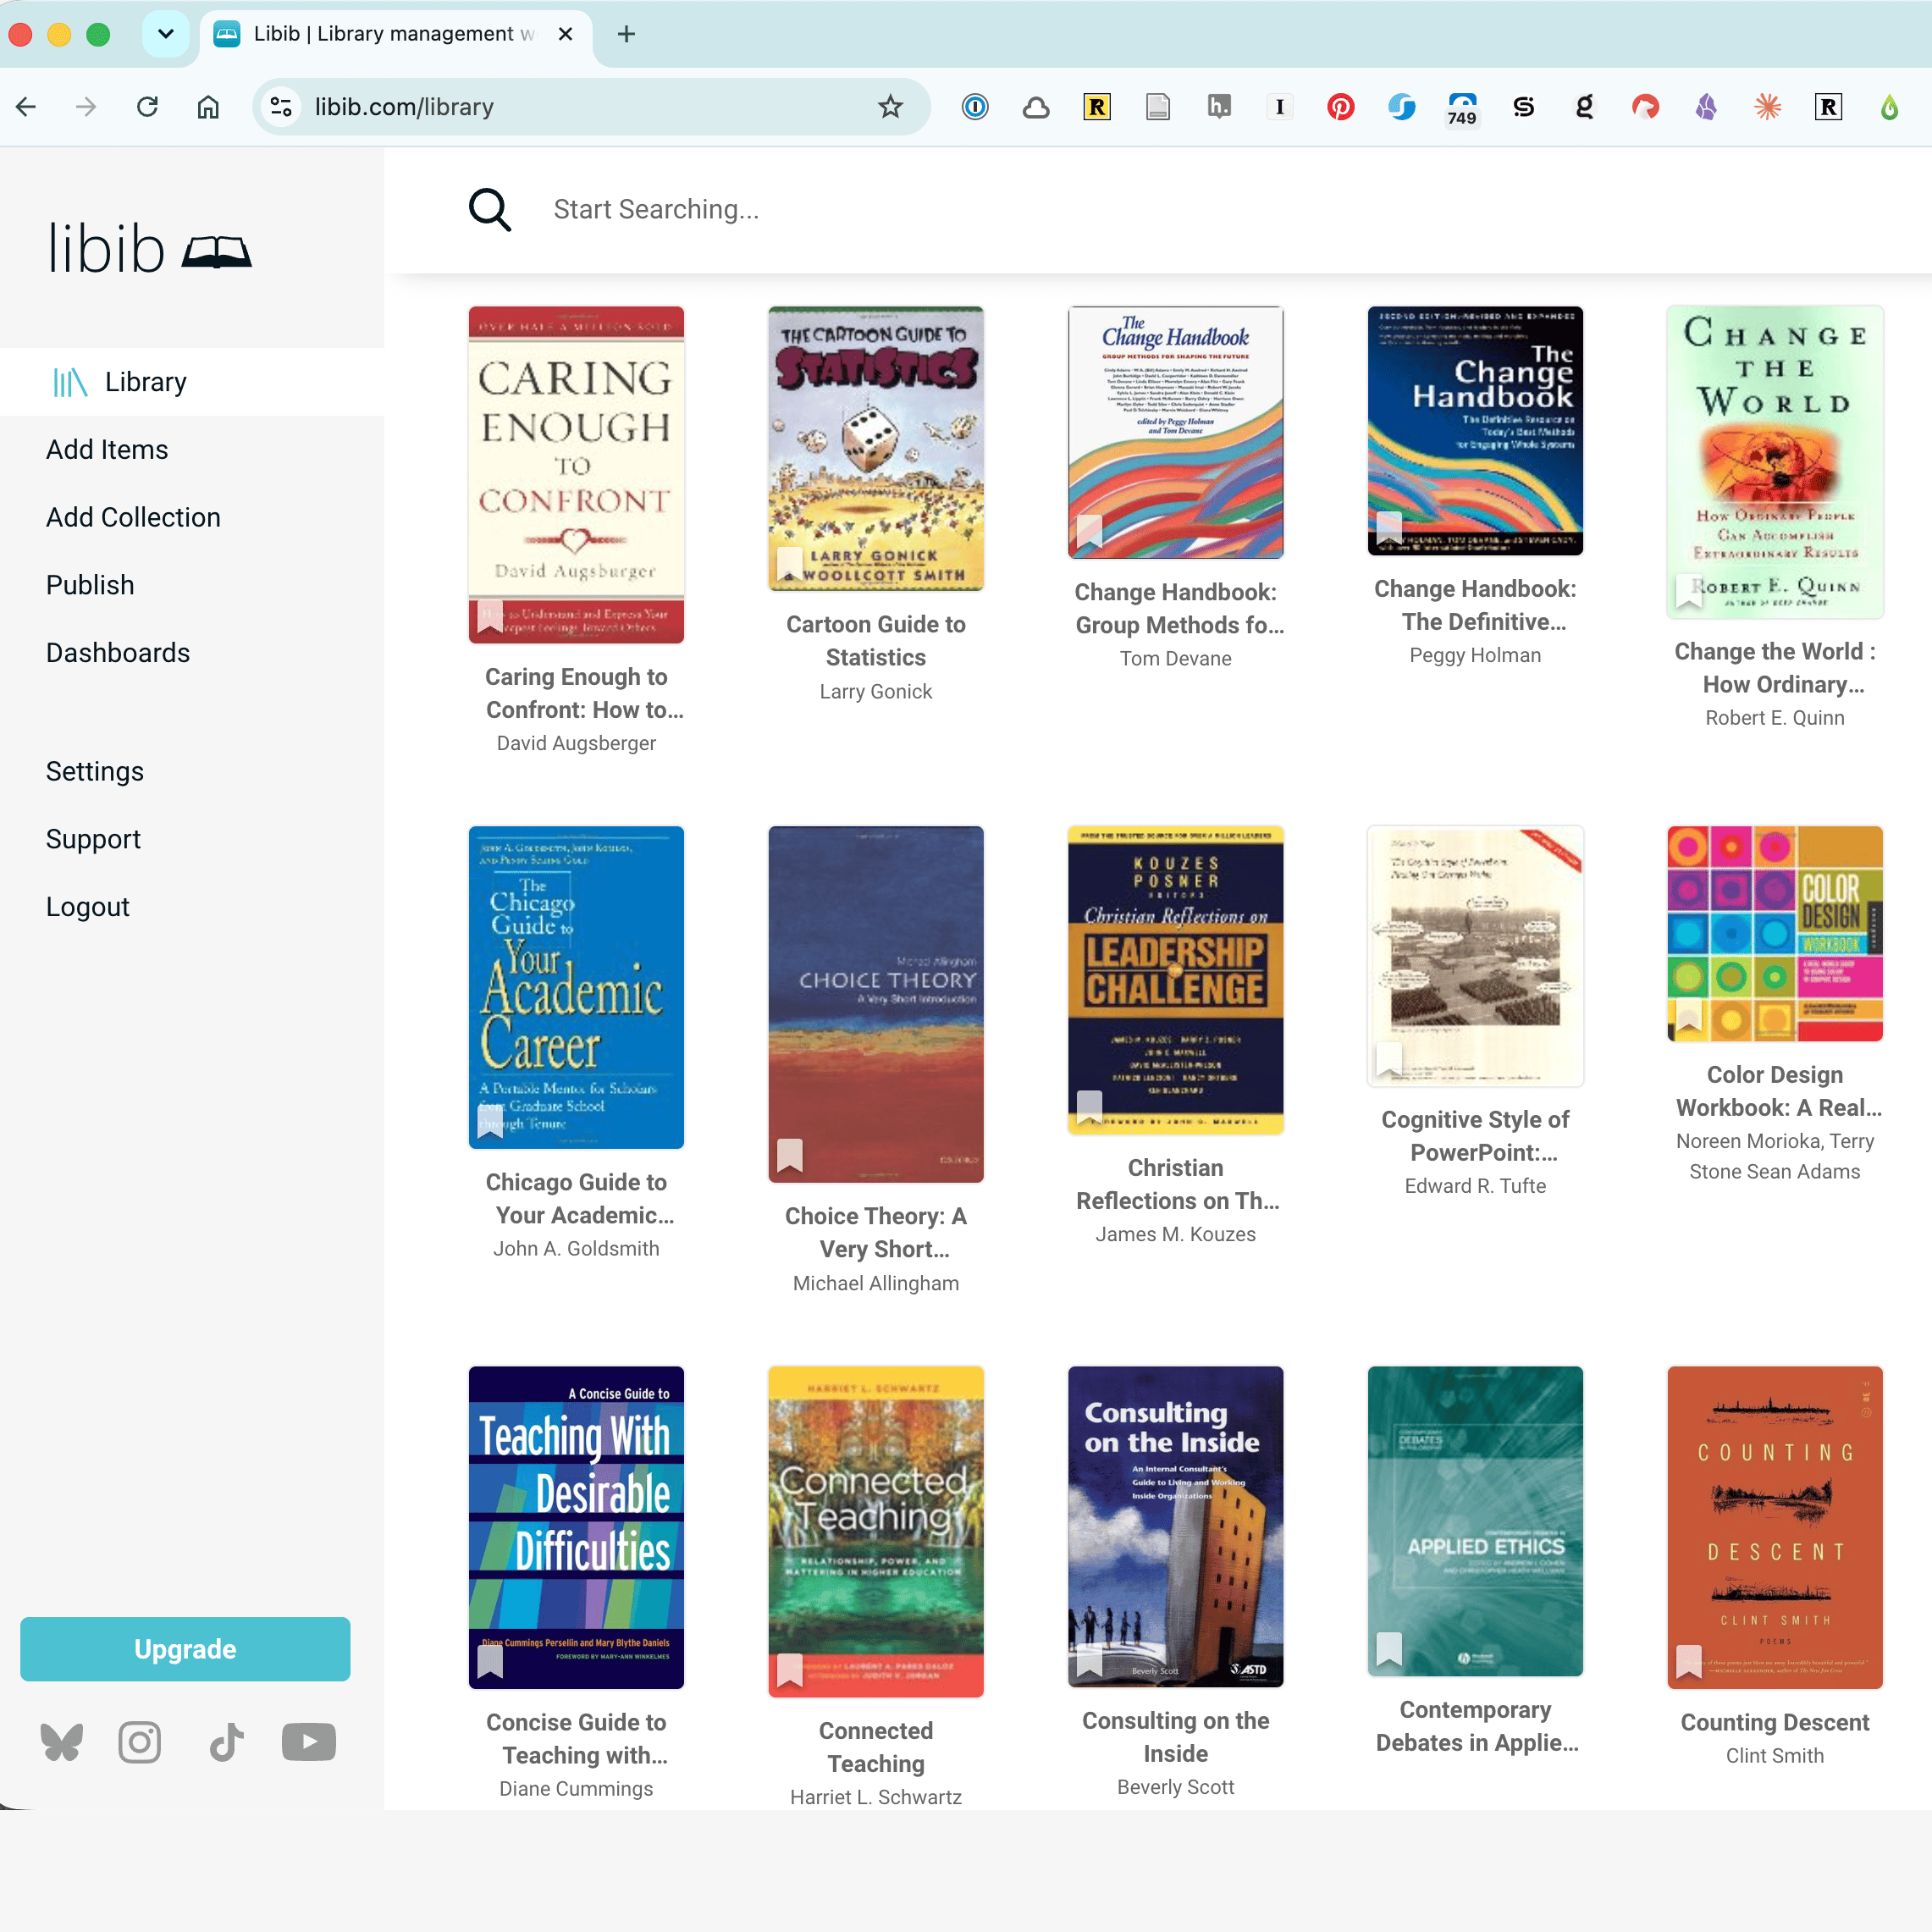Click the Christian Reflections title link
The height and width of the screenshot is (1932, 1932).
click(1176, 1184)
